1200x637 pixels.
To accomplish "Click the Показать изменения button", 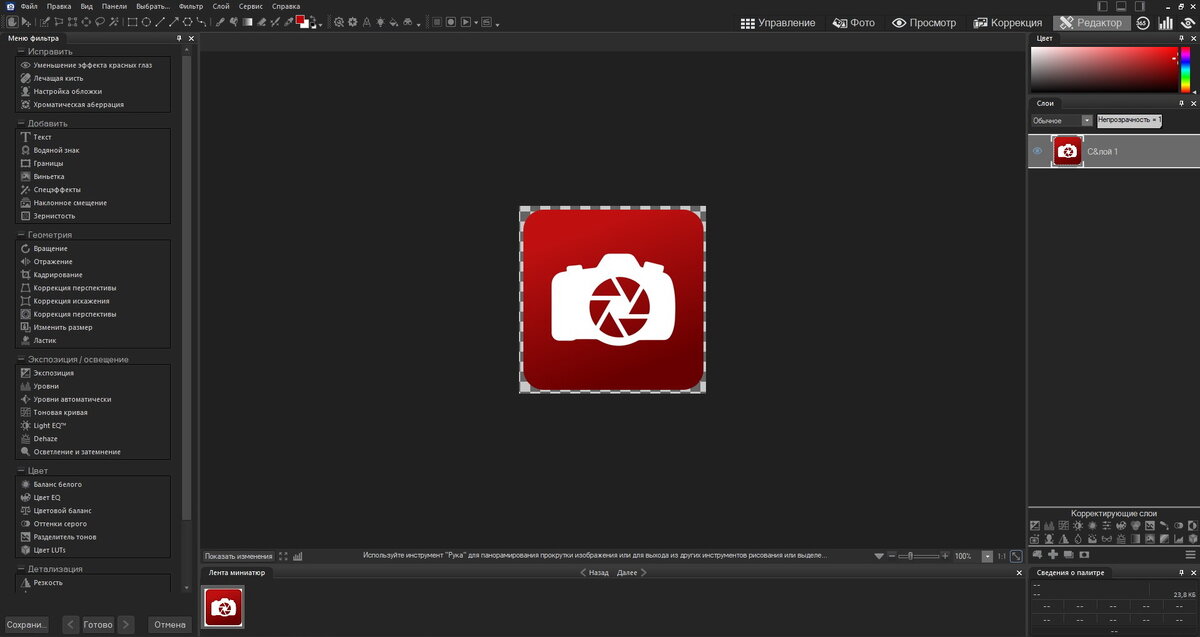I will coord(239,556).
